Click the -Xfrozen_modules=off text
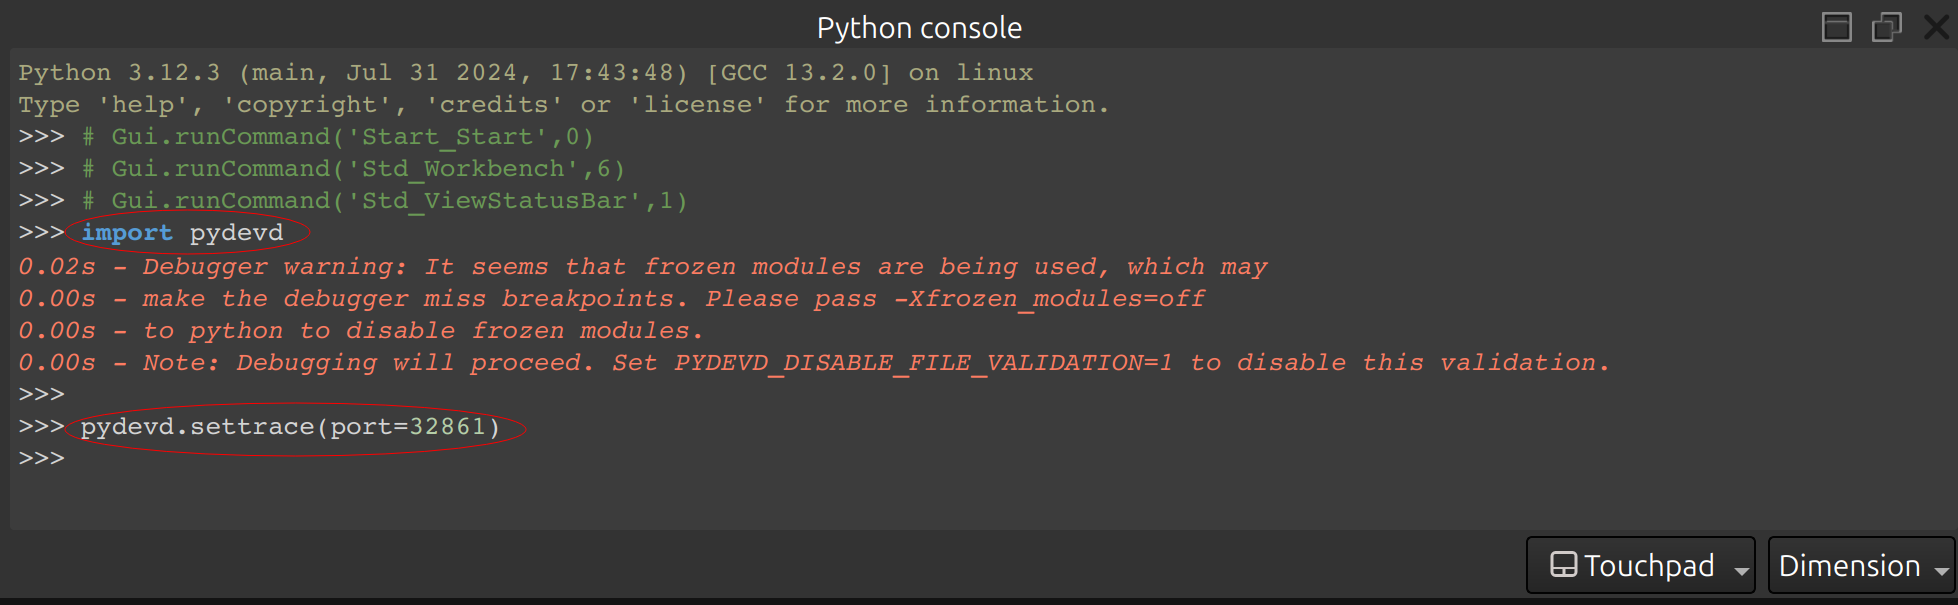Image resolution: width=1958 pixels, height=605 pixels. [1056, 299]
